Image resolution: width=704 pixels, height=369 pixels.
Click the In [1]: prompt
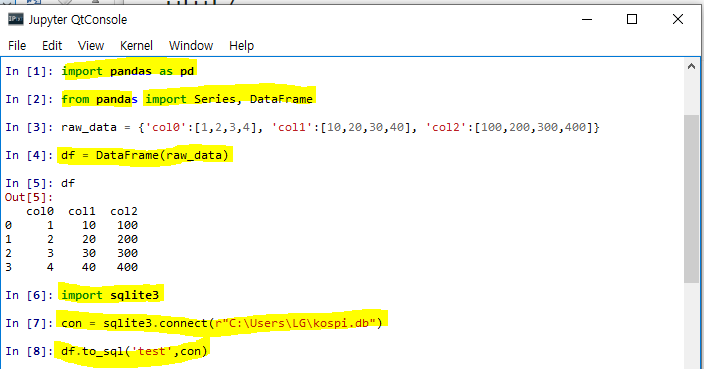pyautogui.click(x=29, y=71)
